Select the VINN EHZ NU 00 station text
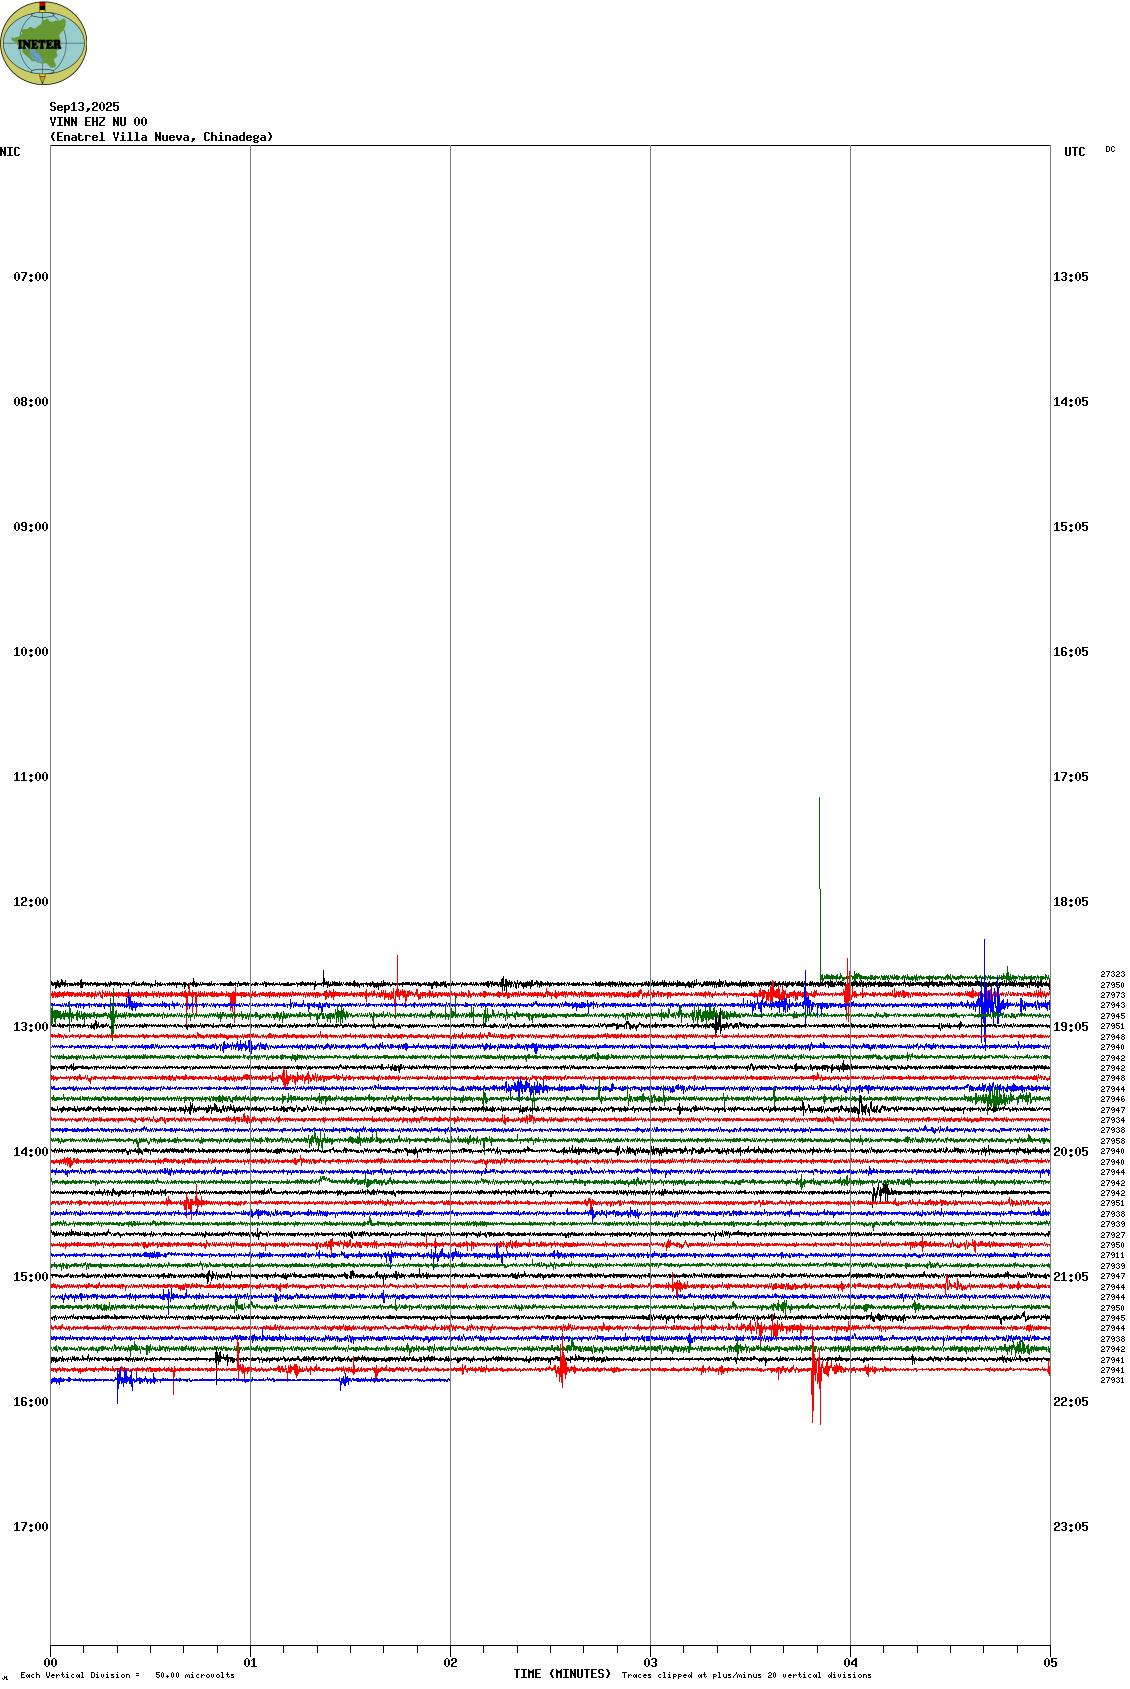The height and width of the screenshot is (1689, 1130). click(98, 122)
